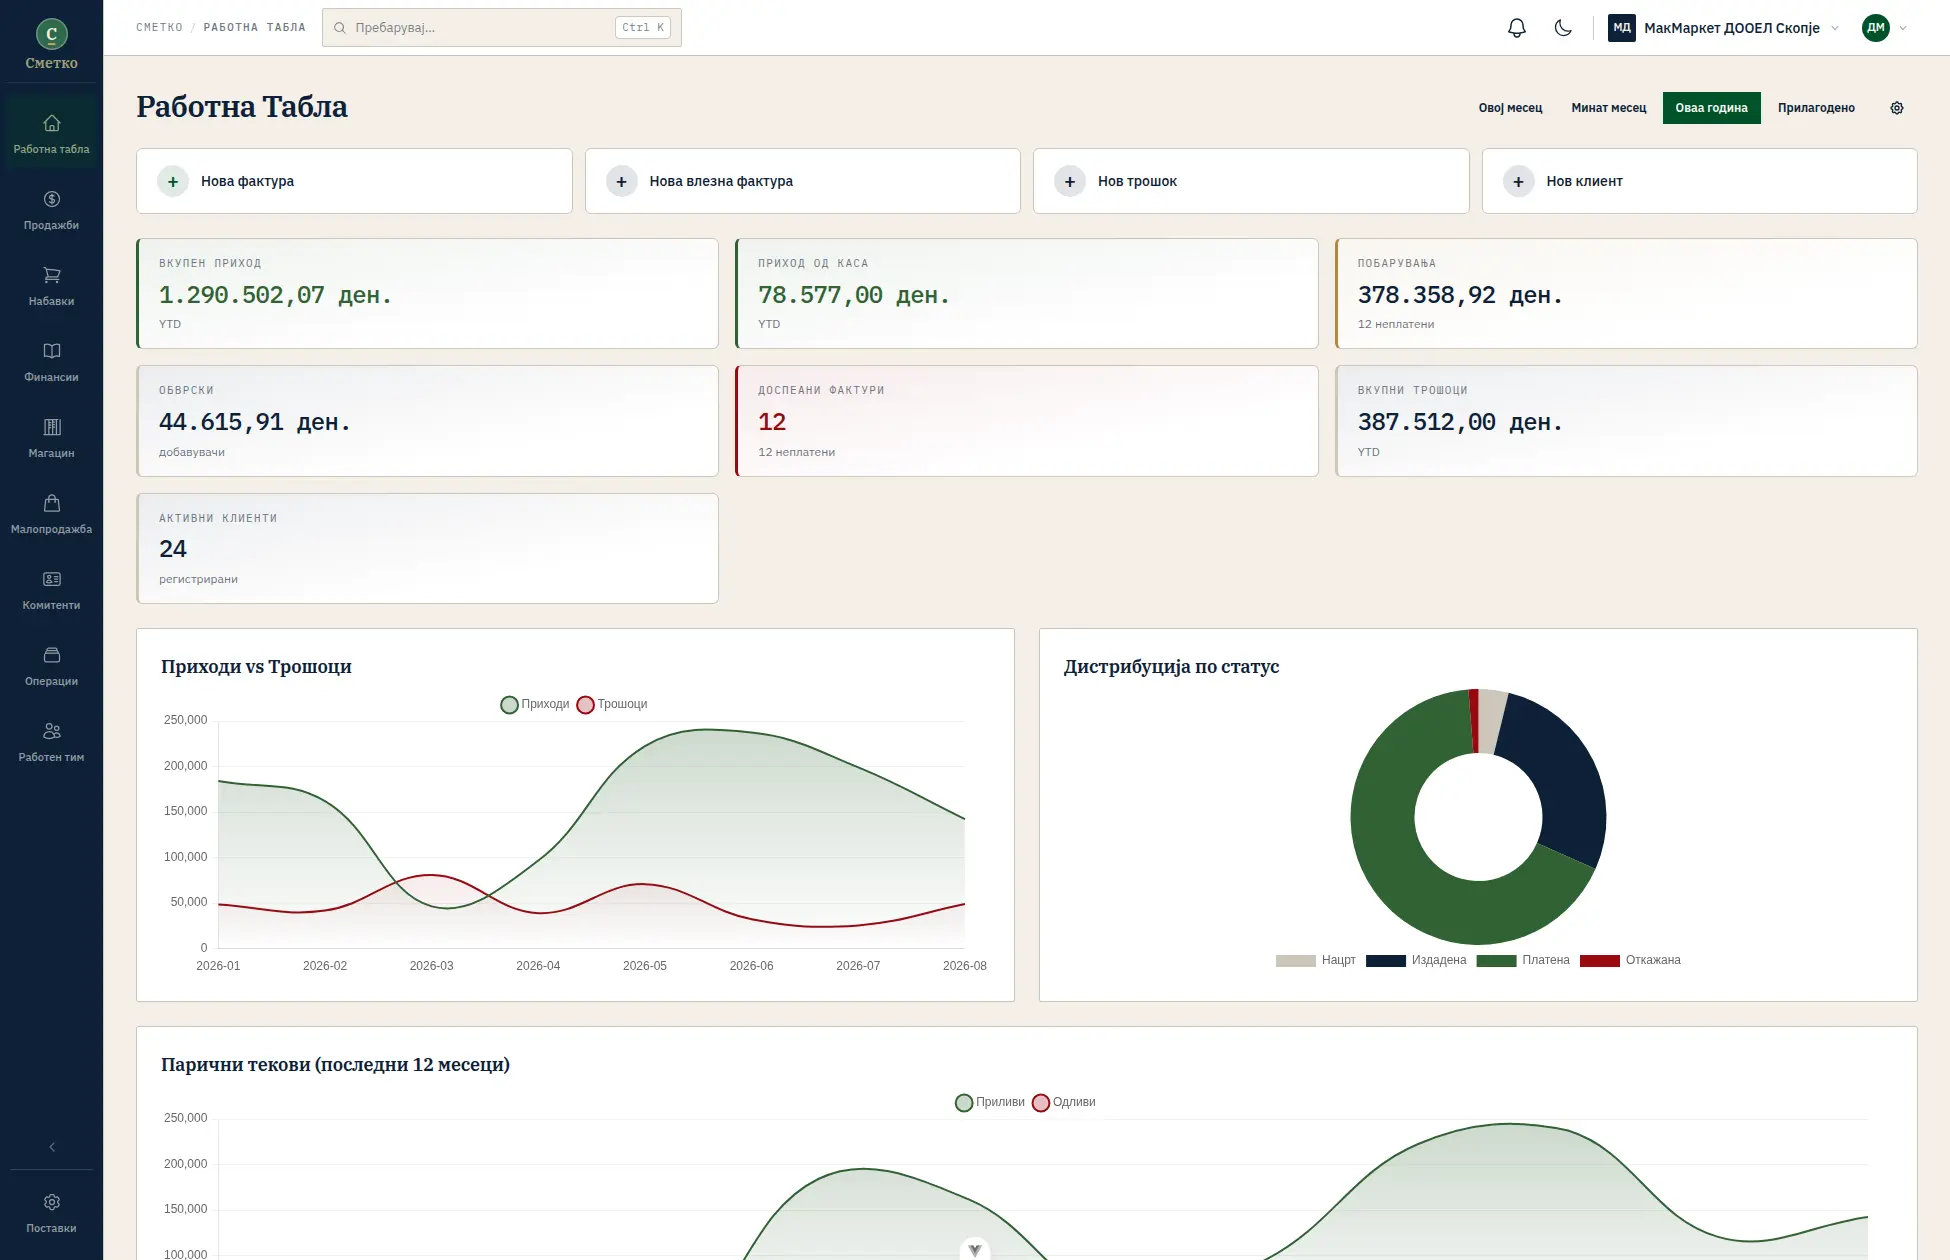Toggle dark mode moon icon

[1563, 28]
